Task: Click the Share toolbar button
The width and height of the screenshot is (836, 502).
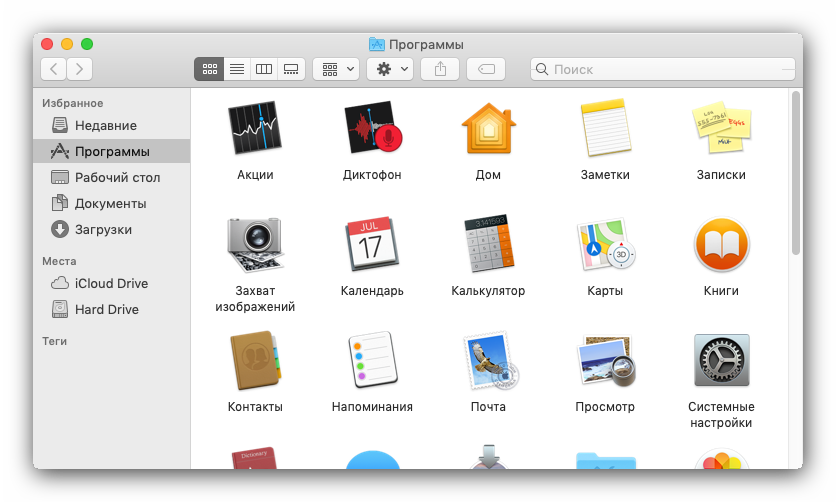Action: coord(440,69)
